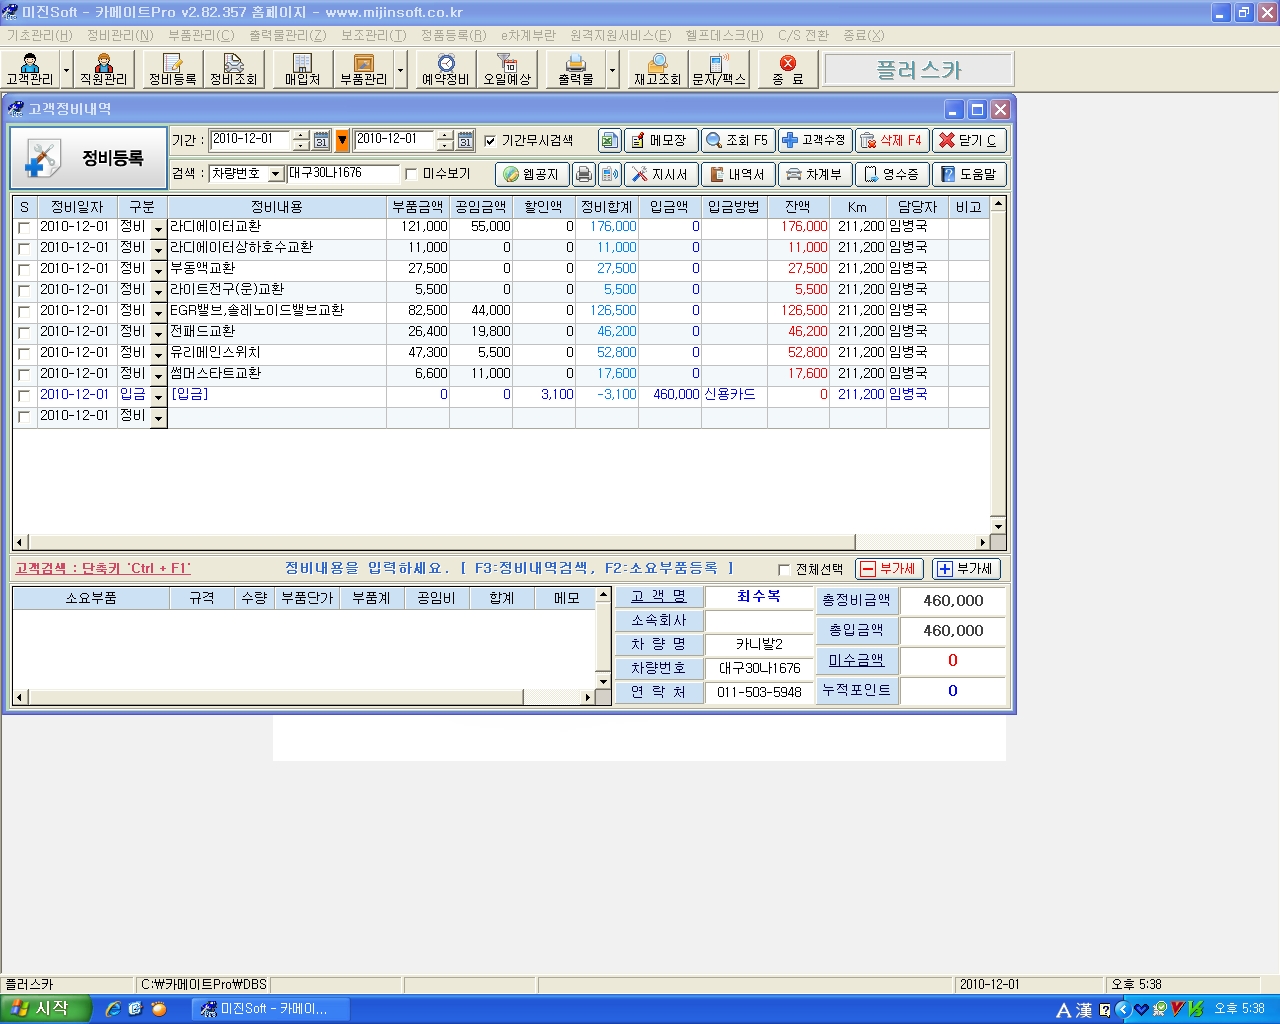This screenshot has width=1280, height=1024.
Task: Click the 대구30나1676 search input field
Action: pyautogui.click(x=343, y=174)
